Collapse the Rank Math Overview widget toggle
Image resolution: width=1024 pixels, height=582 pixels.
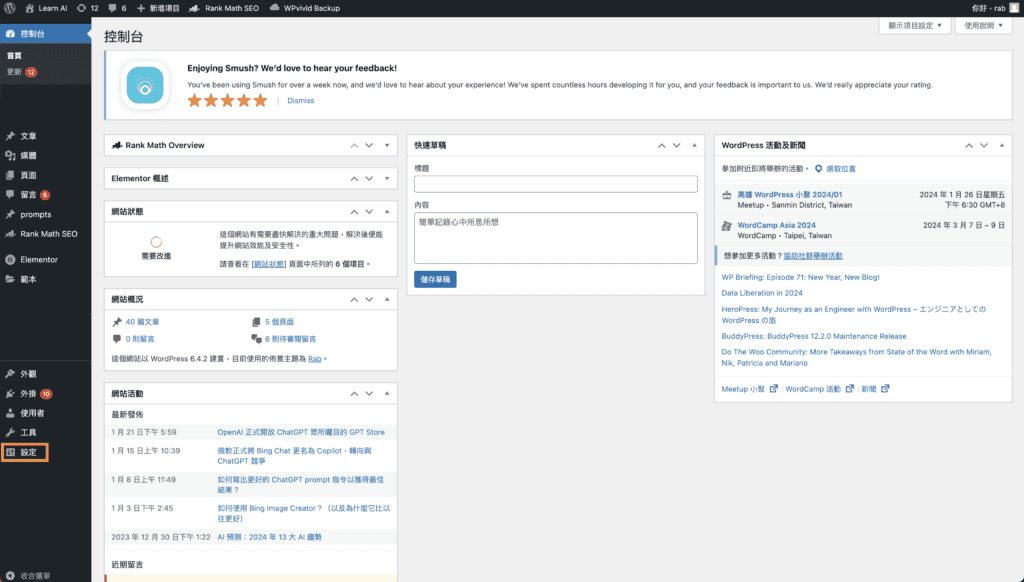pyautogui.click(x=387, y=146)
